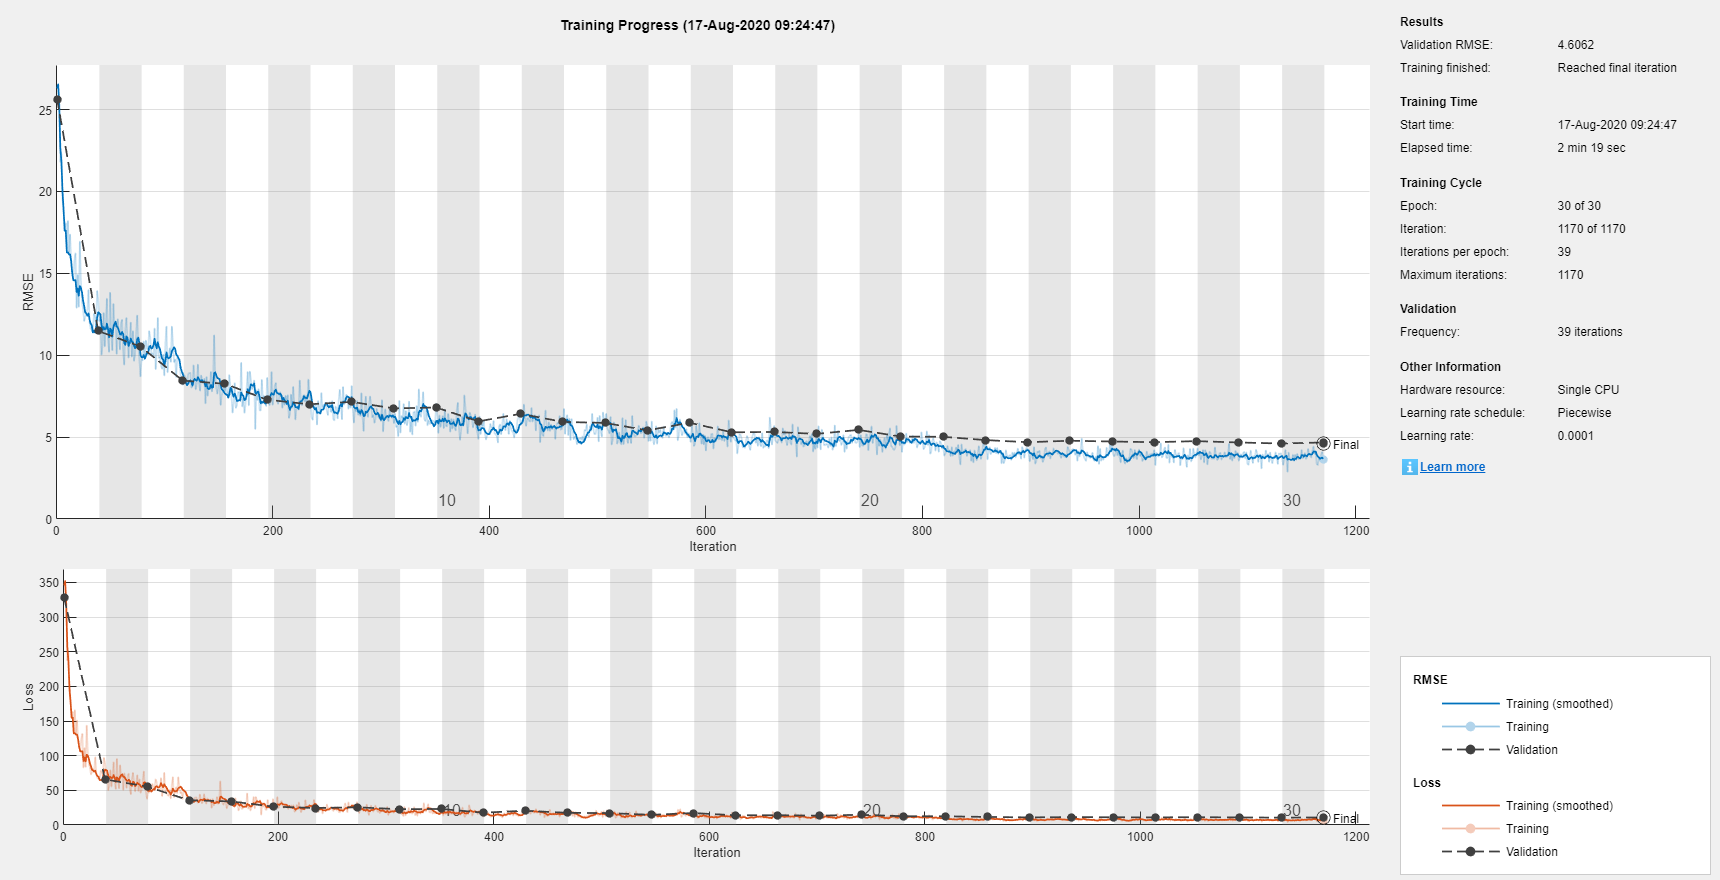Click the Other Information heading
Viewport: 1720px width, 880px height.
pos(1450,367)
